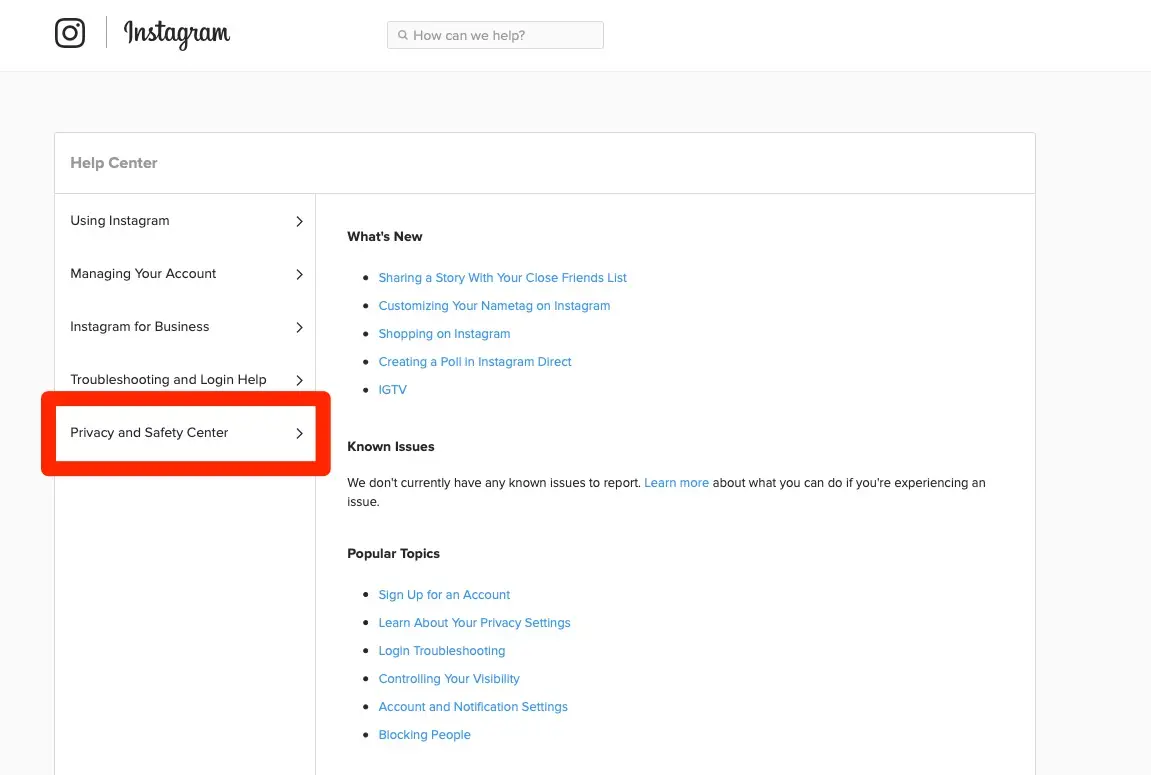1151x775 pixels.
Task: Open the Shopping on Instagram link
Action: coord(444,333)
